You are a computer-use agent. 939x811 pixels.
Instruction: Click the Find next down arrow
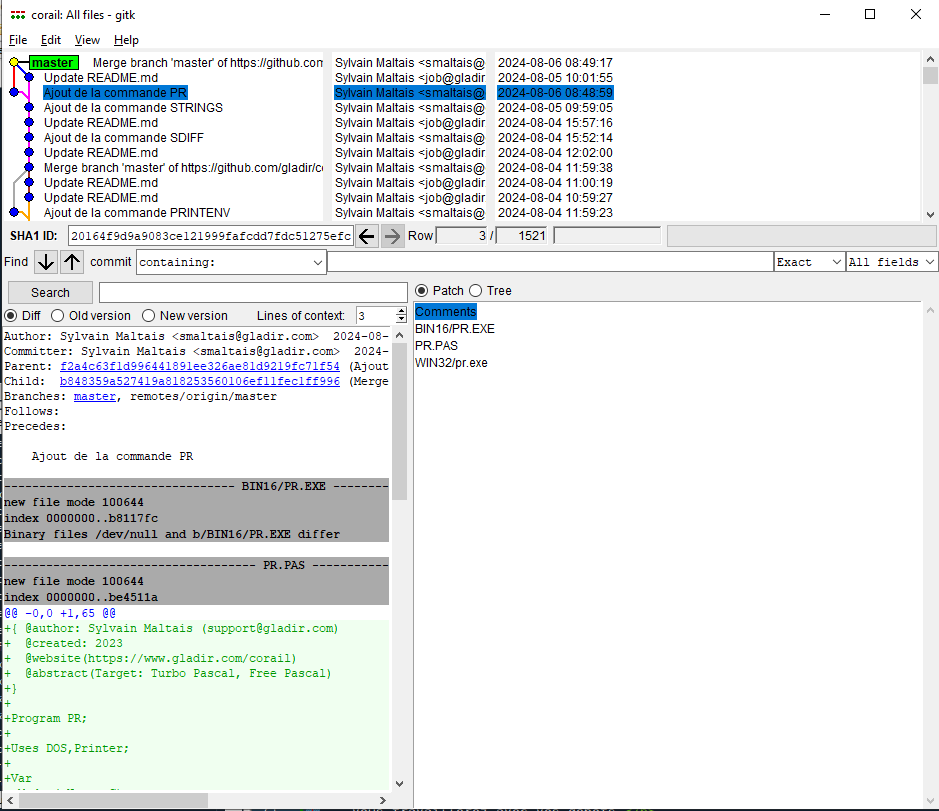tap(46, 262)
